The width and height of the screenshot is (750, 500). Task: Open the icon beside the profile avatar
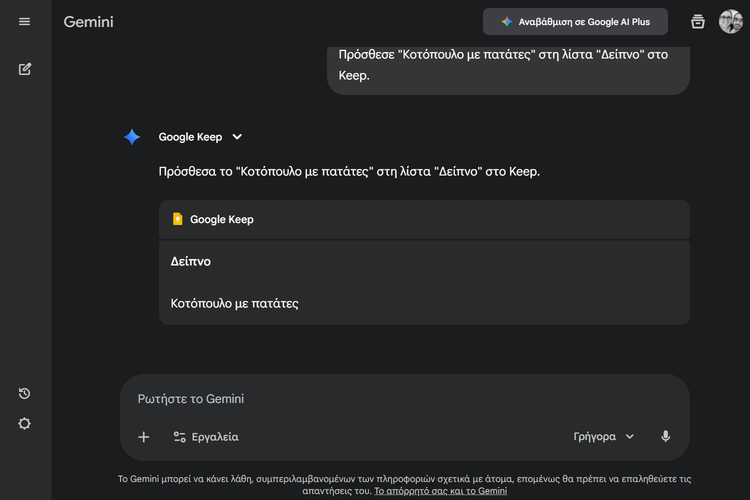click(698, 22)
